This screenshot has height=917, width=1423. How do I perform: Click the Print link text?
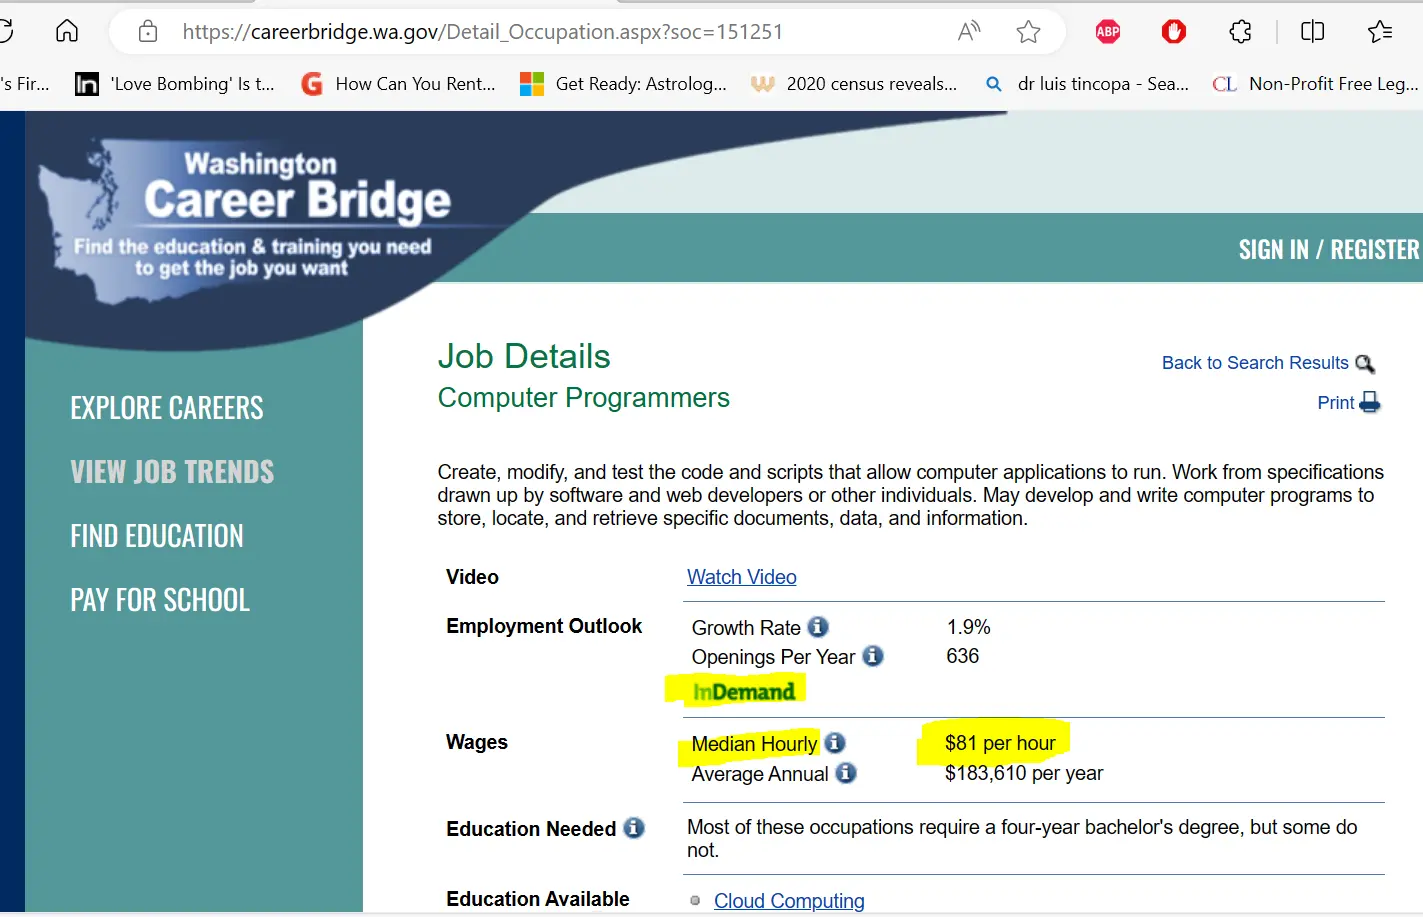click(1336, 403)
